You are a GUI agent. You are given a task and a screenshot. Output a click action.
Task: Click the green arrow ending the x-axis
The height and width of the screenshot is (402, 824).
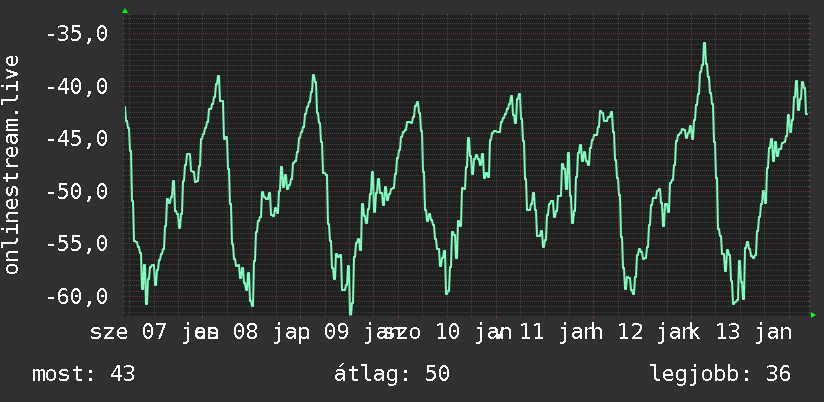(813, 315)
